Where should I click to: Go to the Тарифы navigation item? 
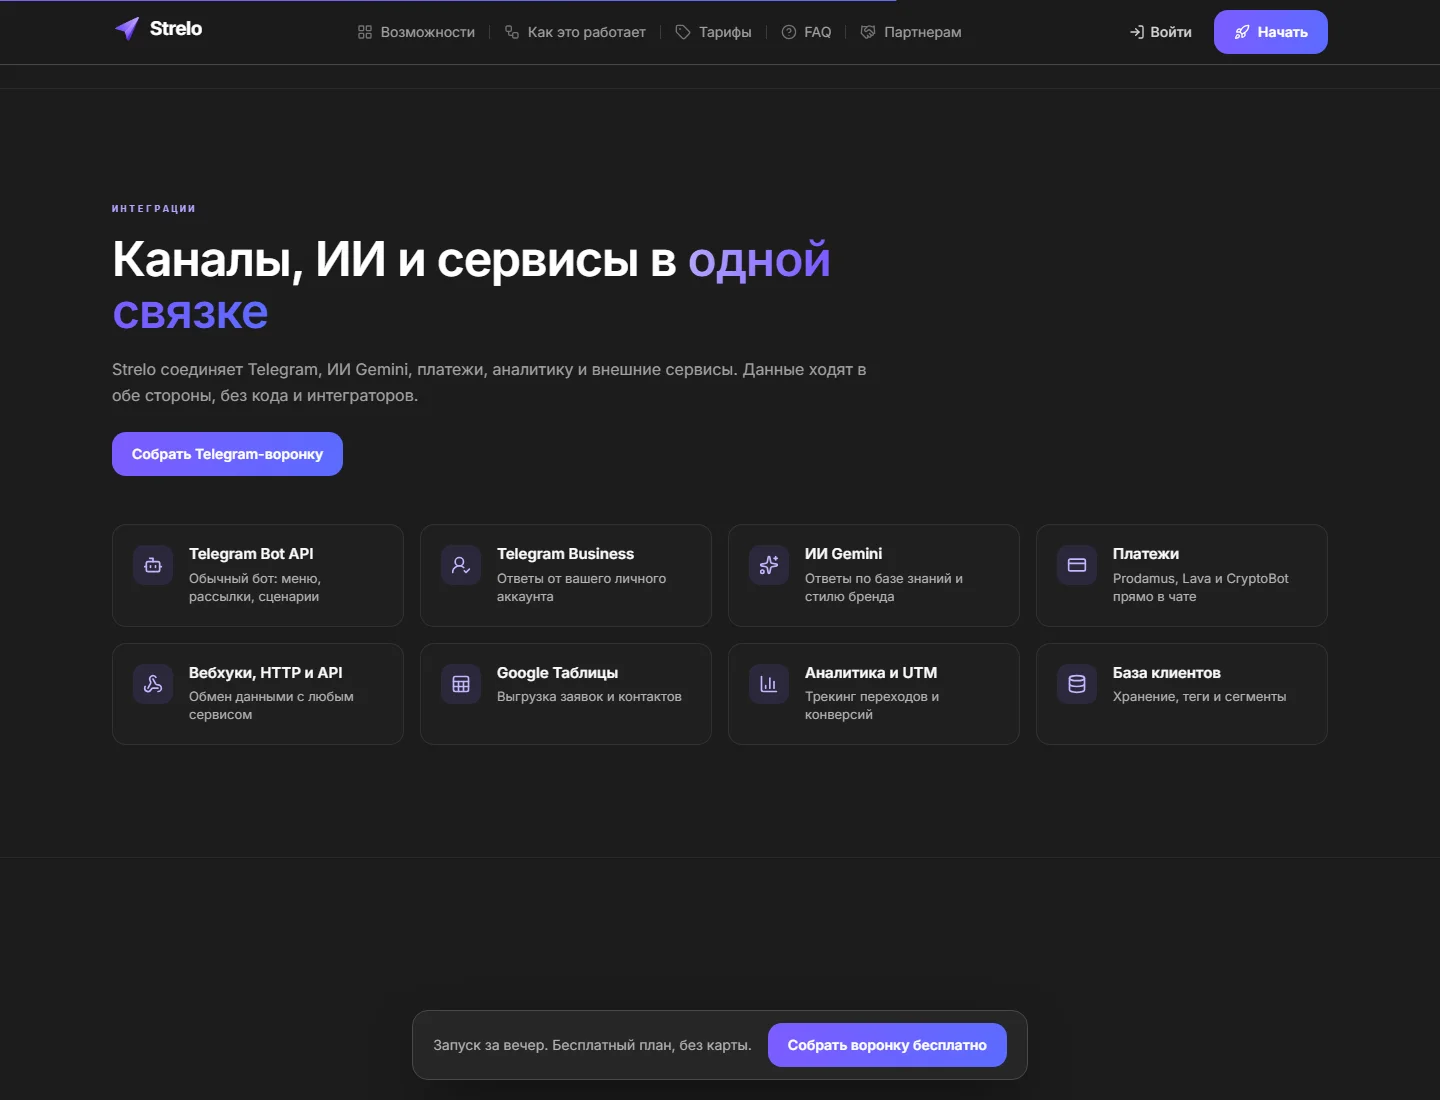(714, 32)
